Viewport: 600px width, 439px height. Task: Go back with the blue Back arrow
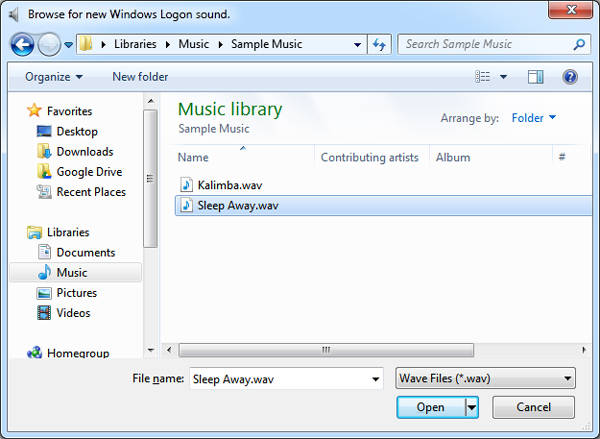22,45
